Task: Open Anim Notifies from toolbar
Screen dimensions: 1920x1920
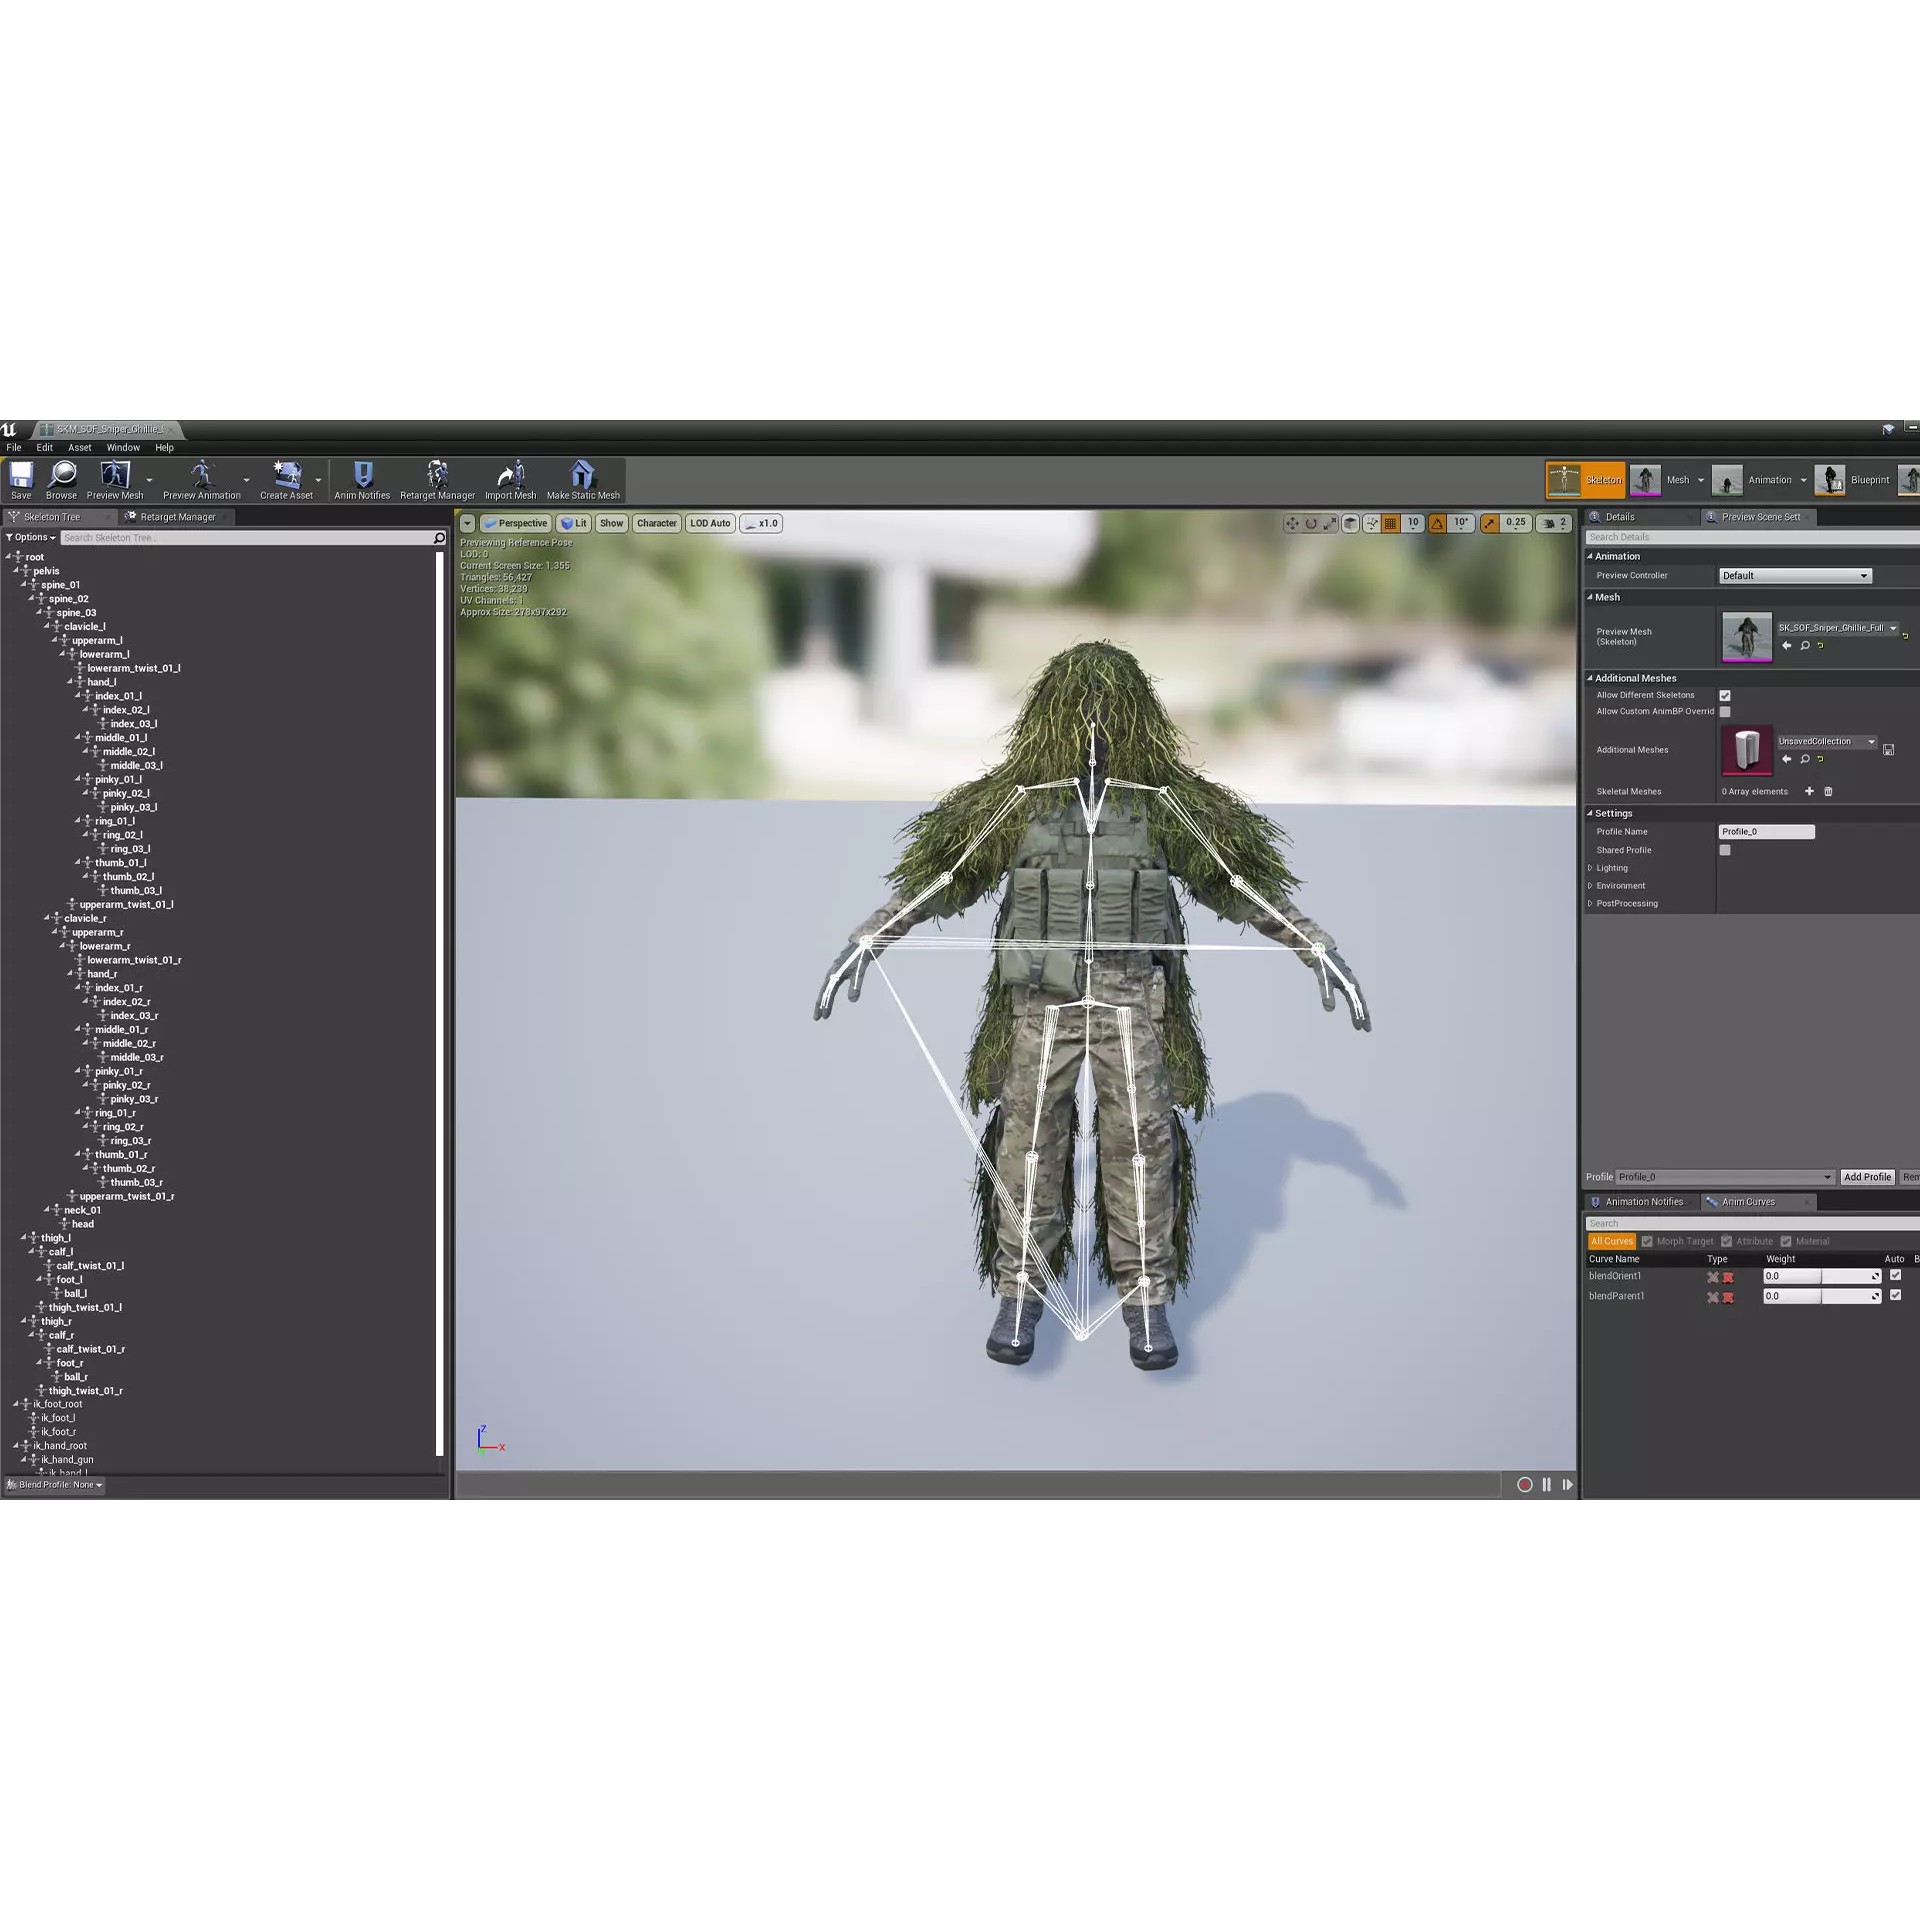Action: pos(362,480)
